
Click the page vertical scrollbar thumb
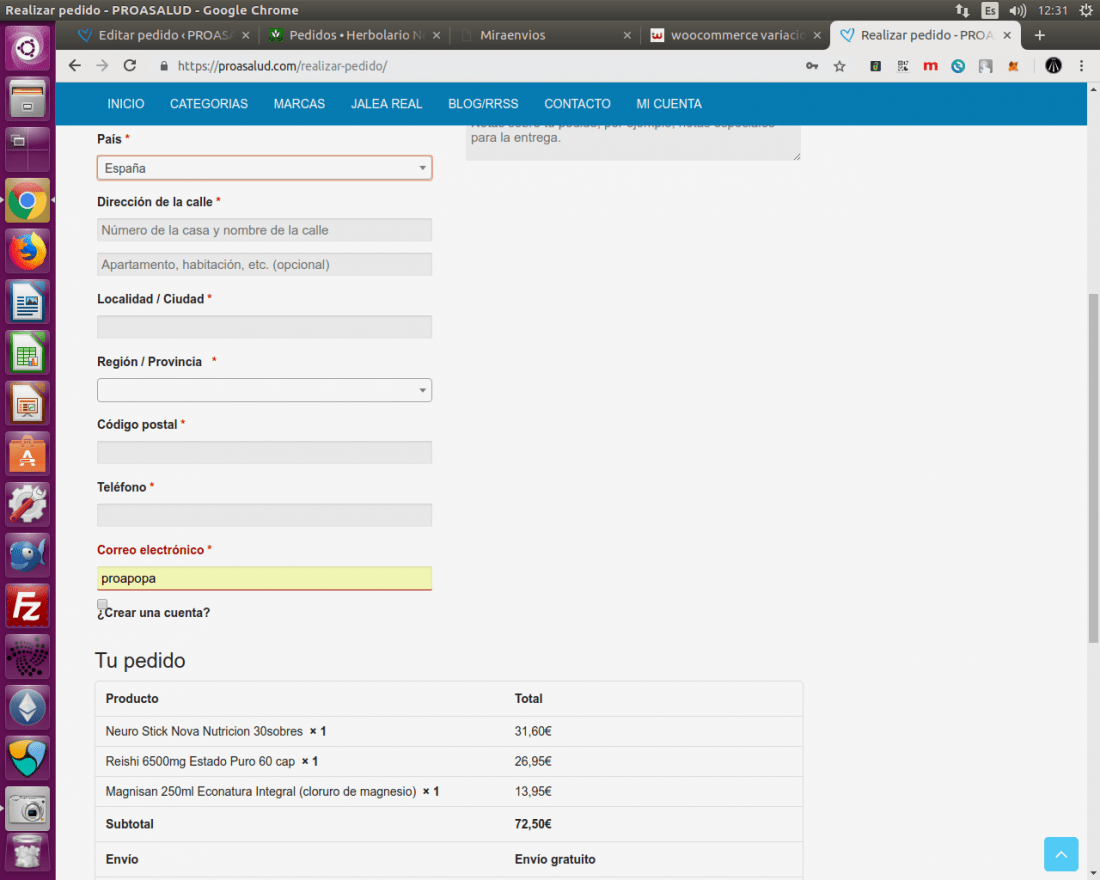(1093, 468)
